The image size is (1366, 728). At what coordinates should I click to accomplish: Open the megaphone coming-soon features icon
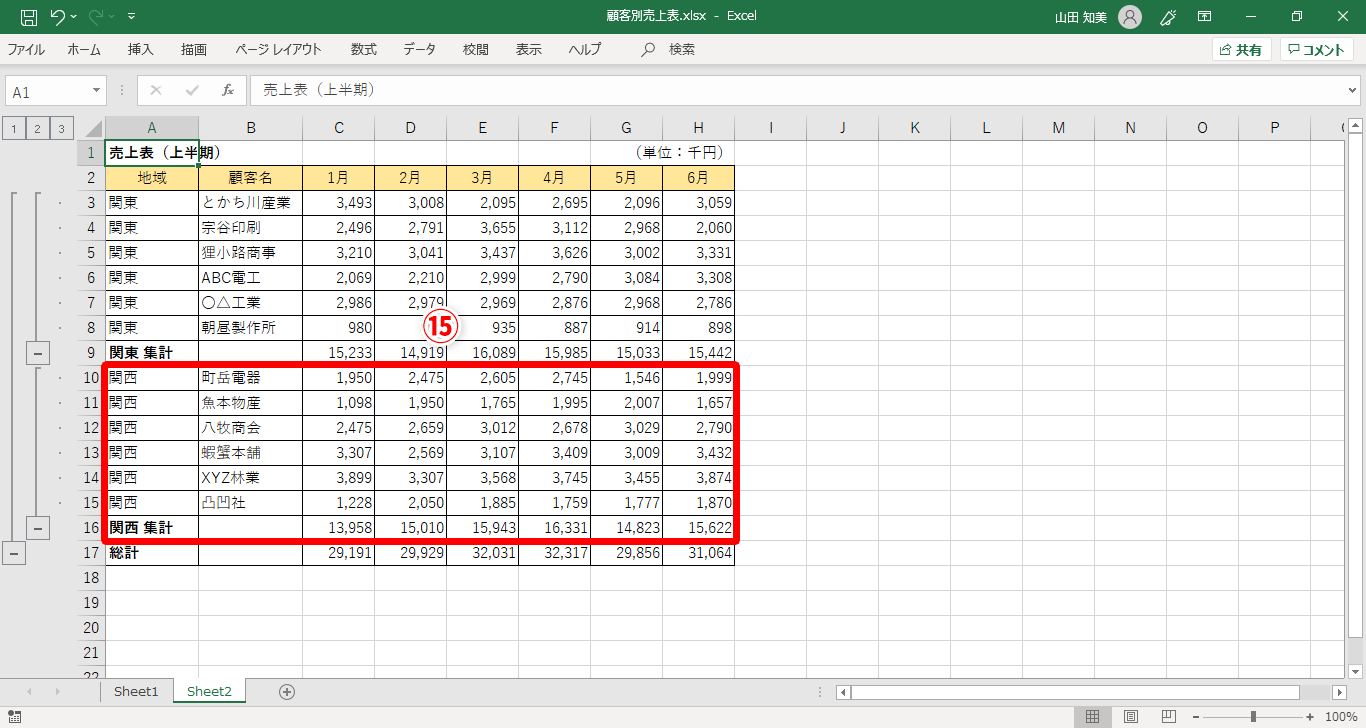pos(1167,16)
